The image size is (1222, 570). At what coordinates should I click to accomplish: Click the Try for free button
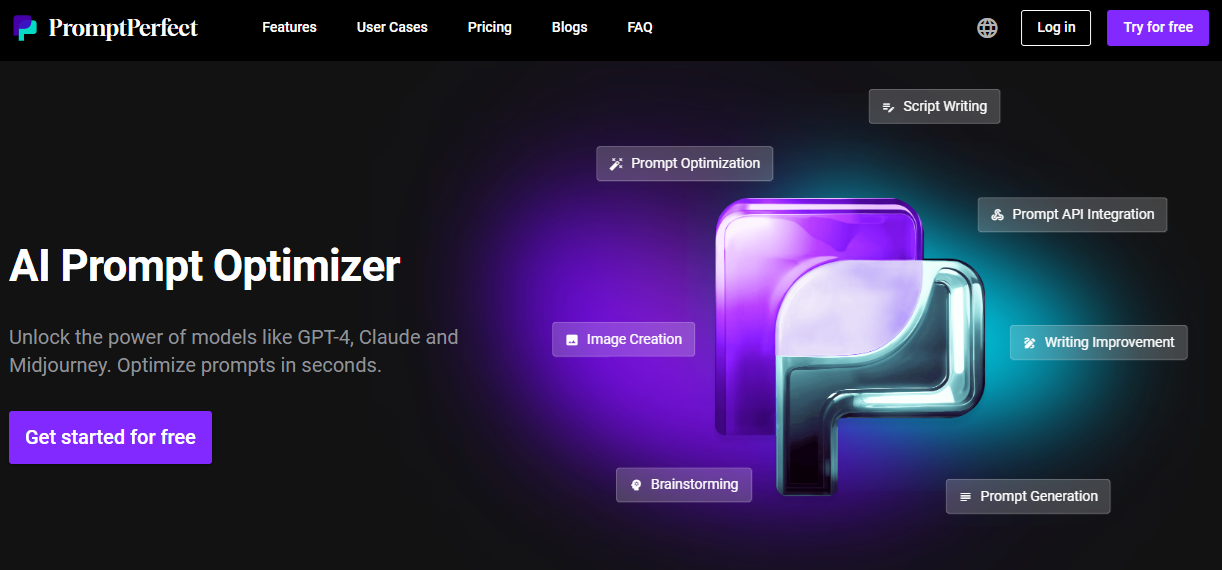(x=1157, y=28)
